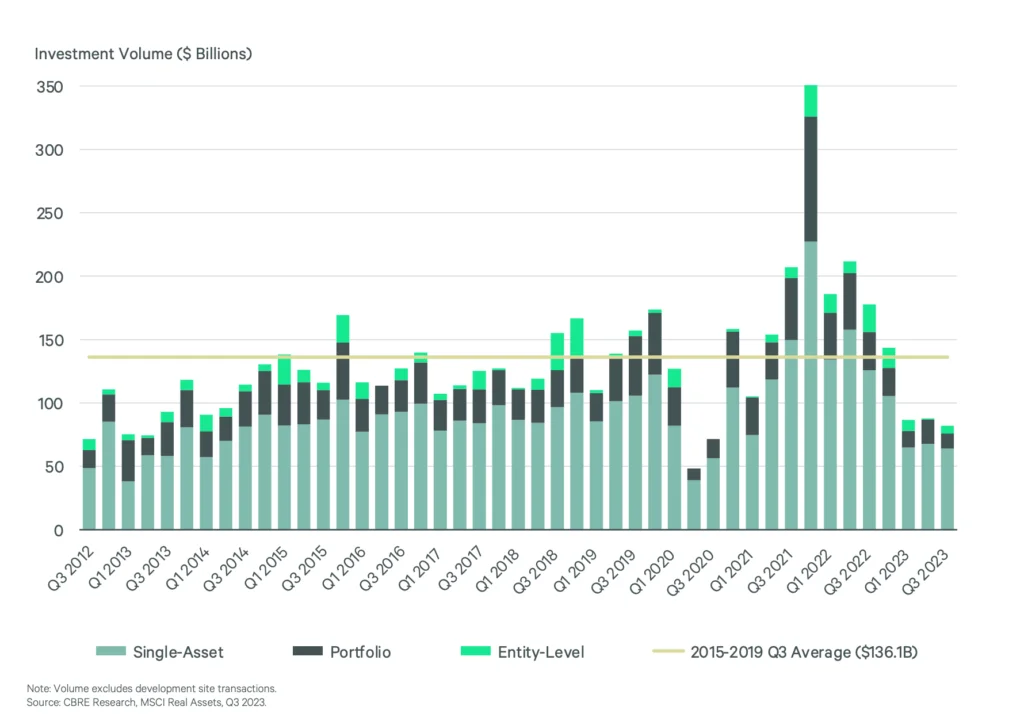Click the 'Q1 2022' x-axis label
Screen dimensions: 1024x714
point(809,571)
